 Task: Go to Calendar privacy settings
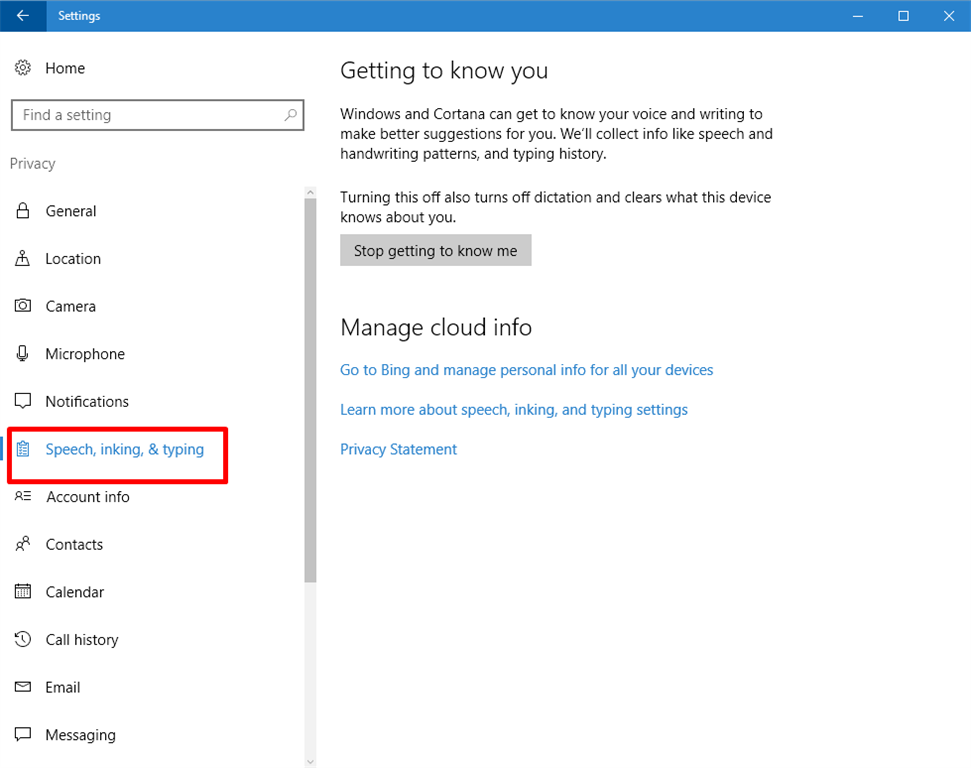(74, 592)
